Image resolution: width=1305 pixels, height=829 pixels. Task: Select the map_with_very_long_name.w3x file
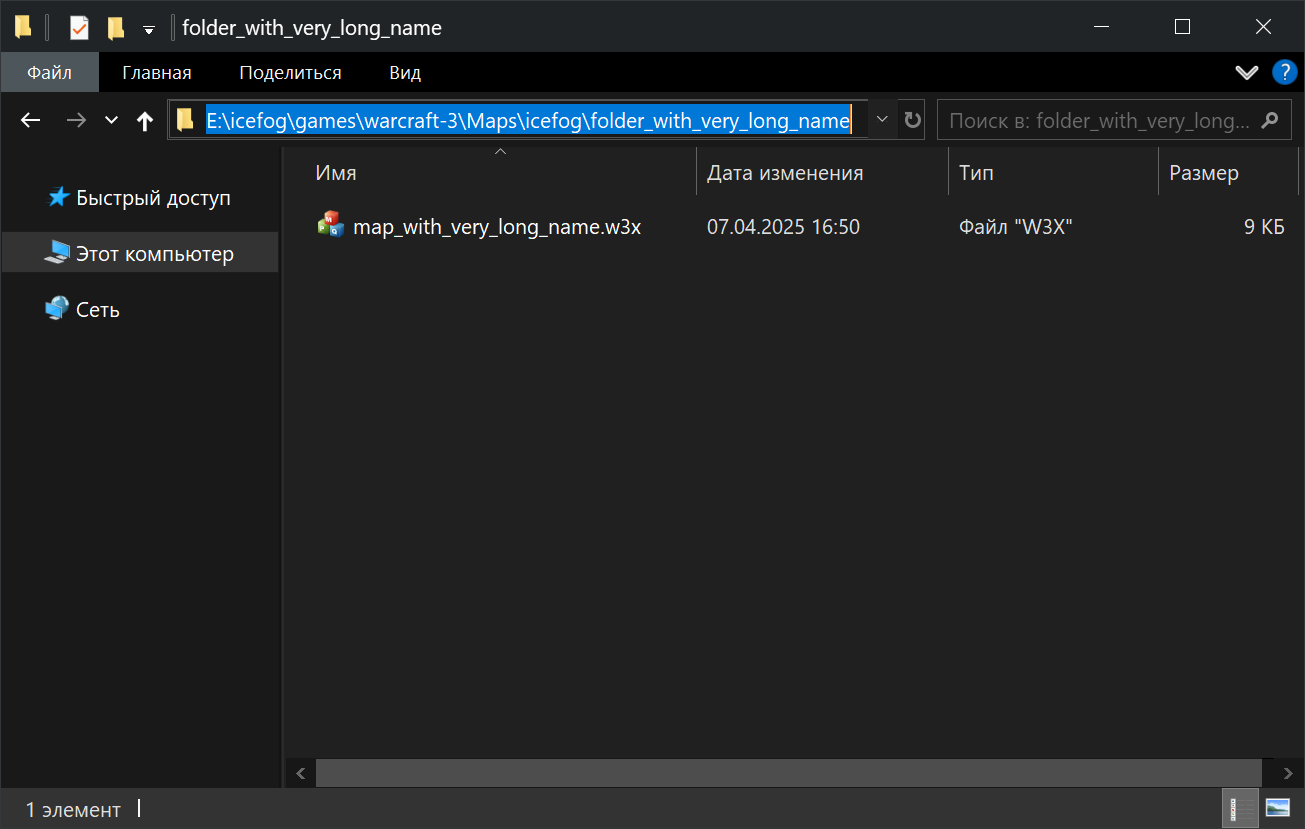[496, 227]
